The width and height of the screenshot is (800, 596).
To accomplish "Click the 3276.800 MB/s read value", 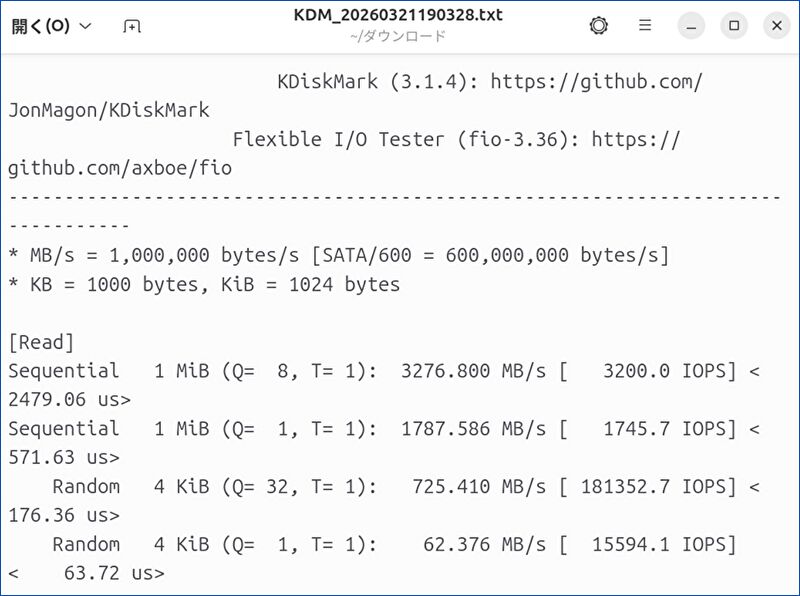I will pyautogui.click(x=473, y=371).
